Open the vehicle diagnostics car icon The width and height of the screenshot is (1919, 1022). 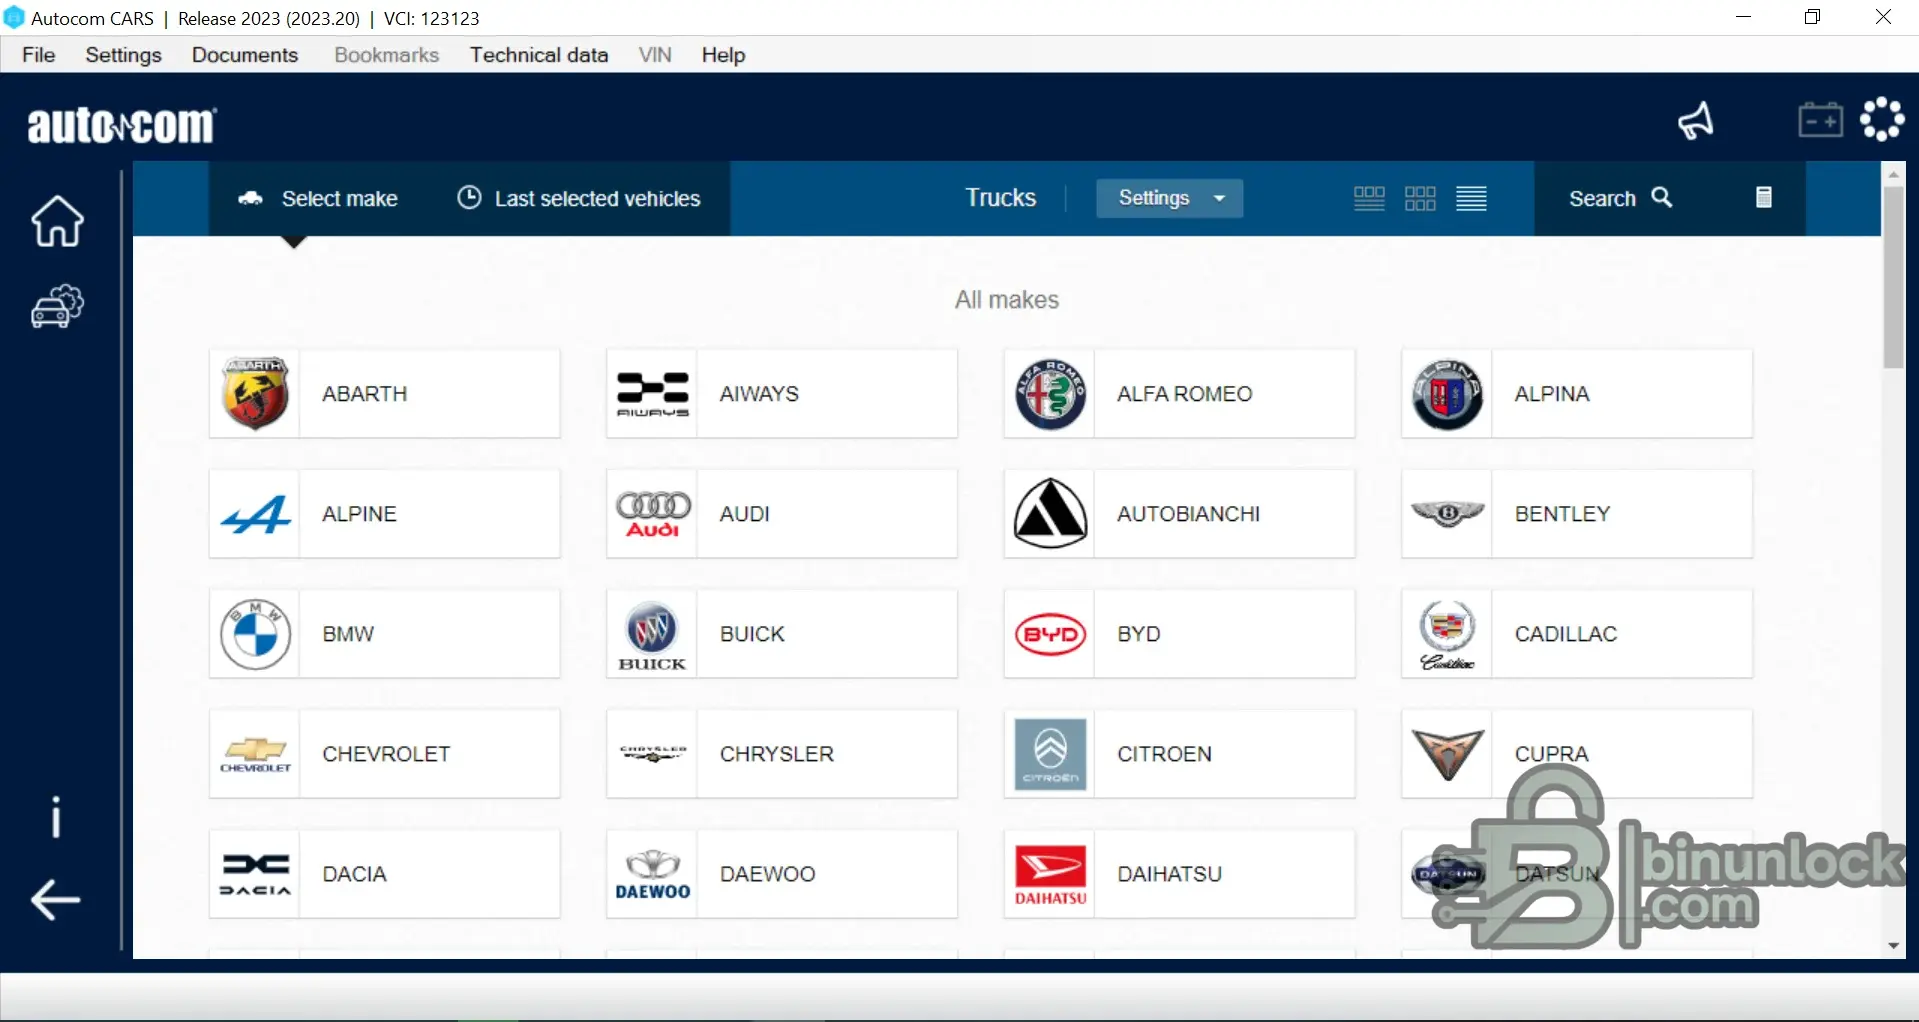[57, 306]
